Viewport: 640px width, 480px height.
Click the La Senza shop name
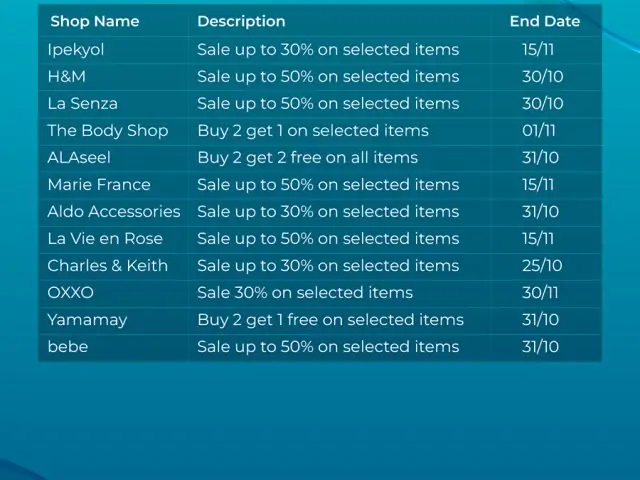(82, 104)
